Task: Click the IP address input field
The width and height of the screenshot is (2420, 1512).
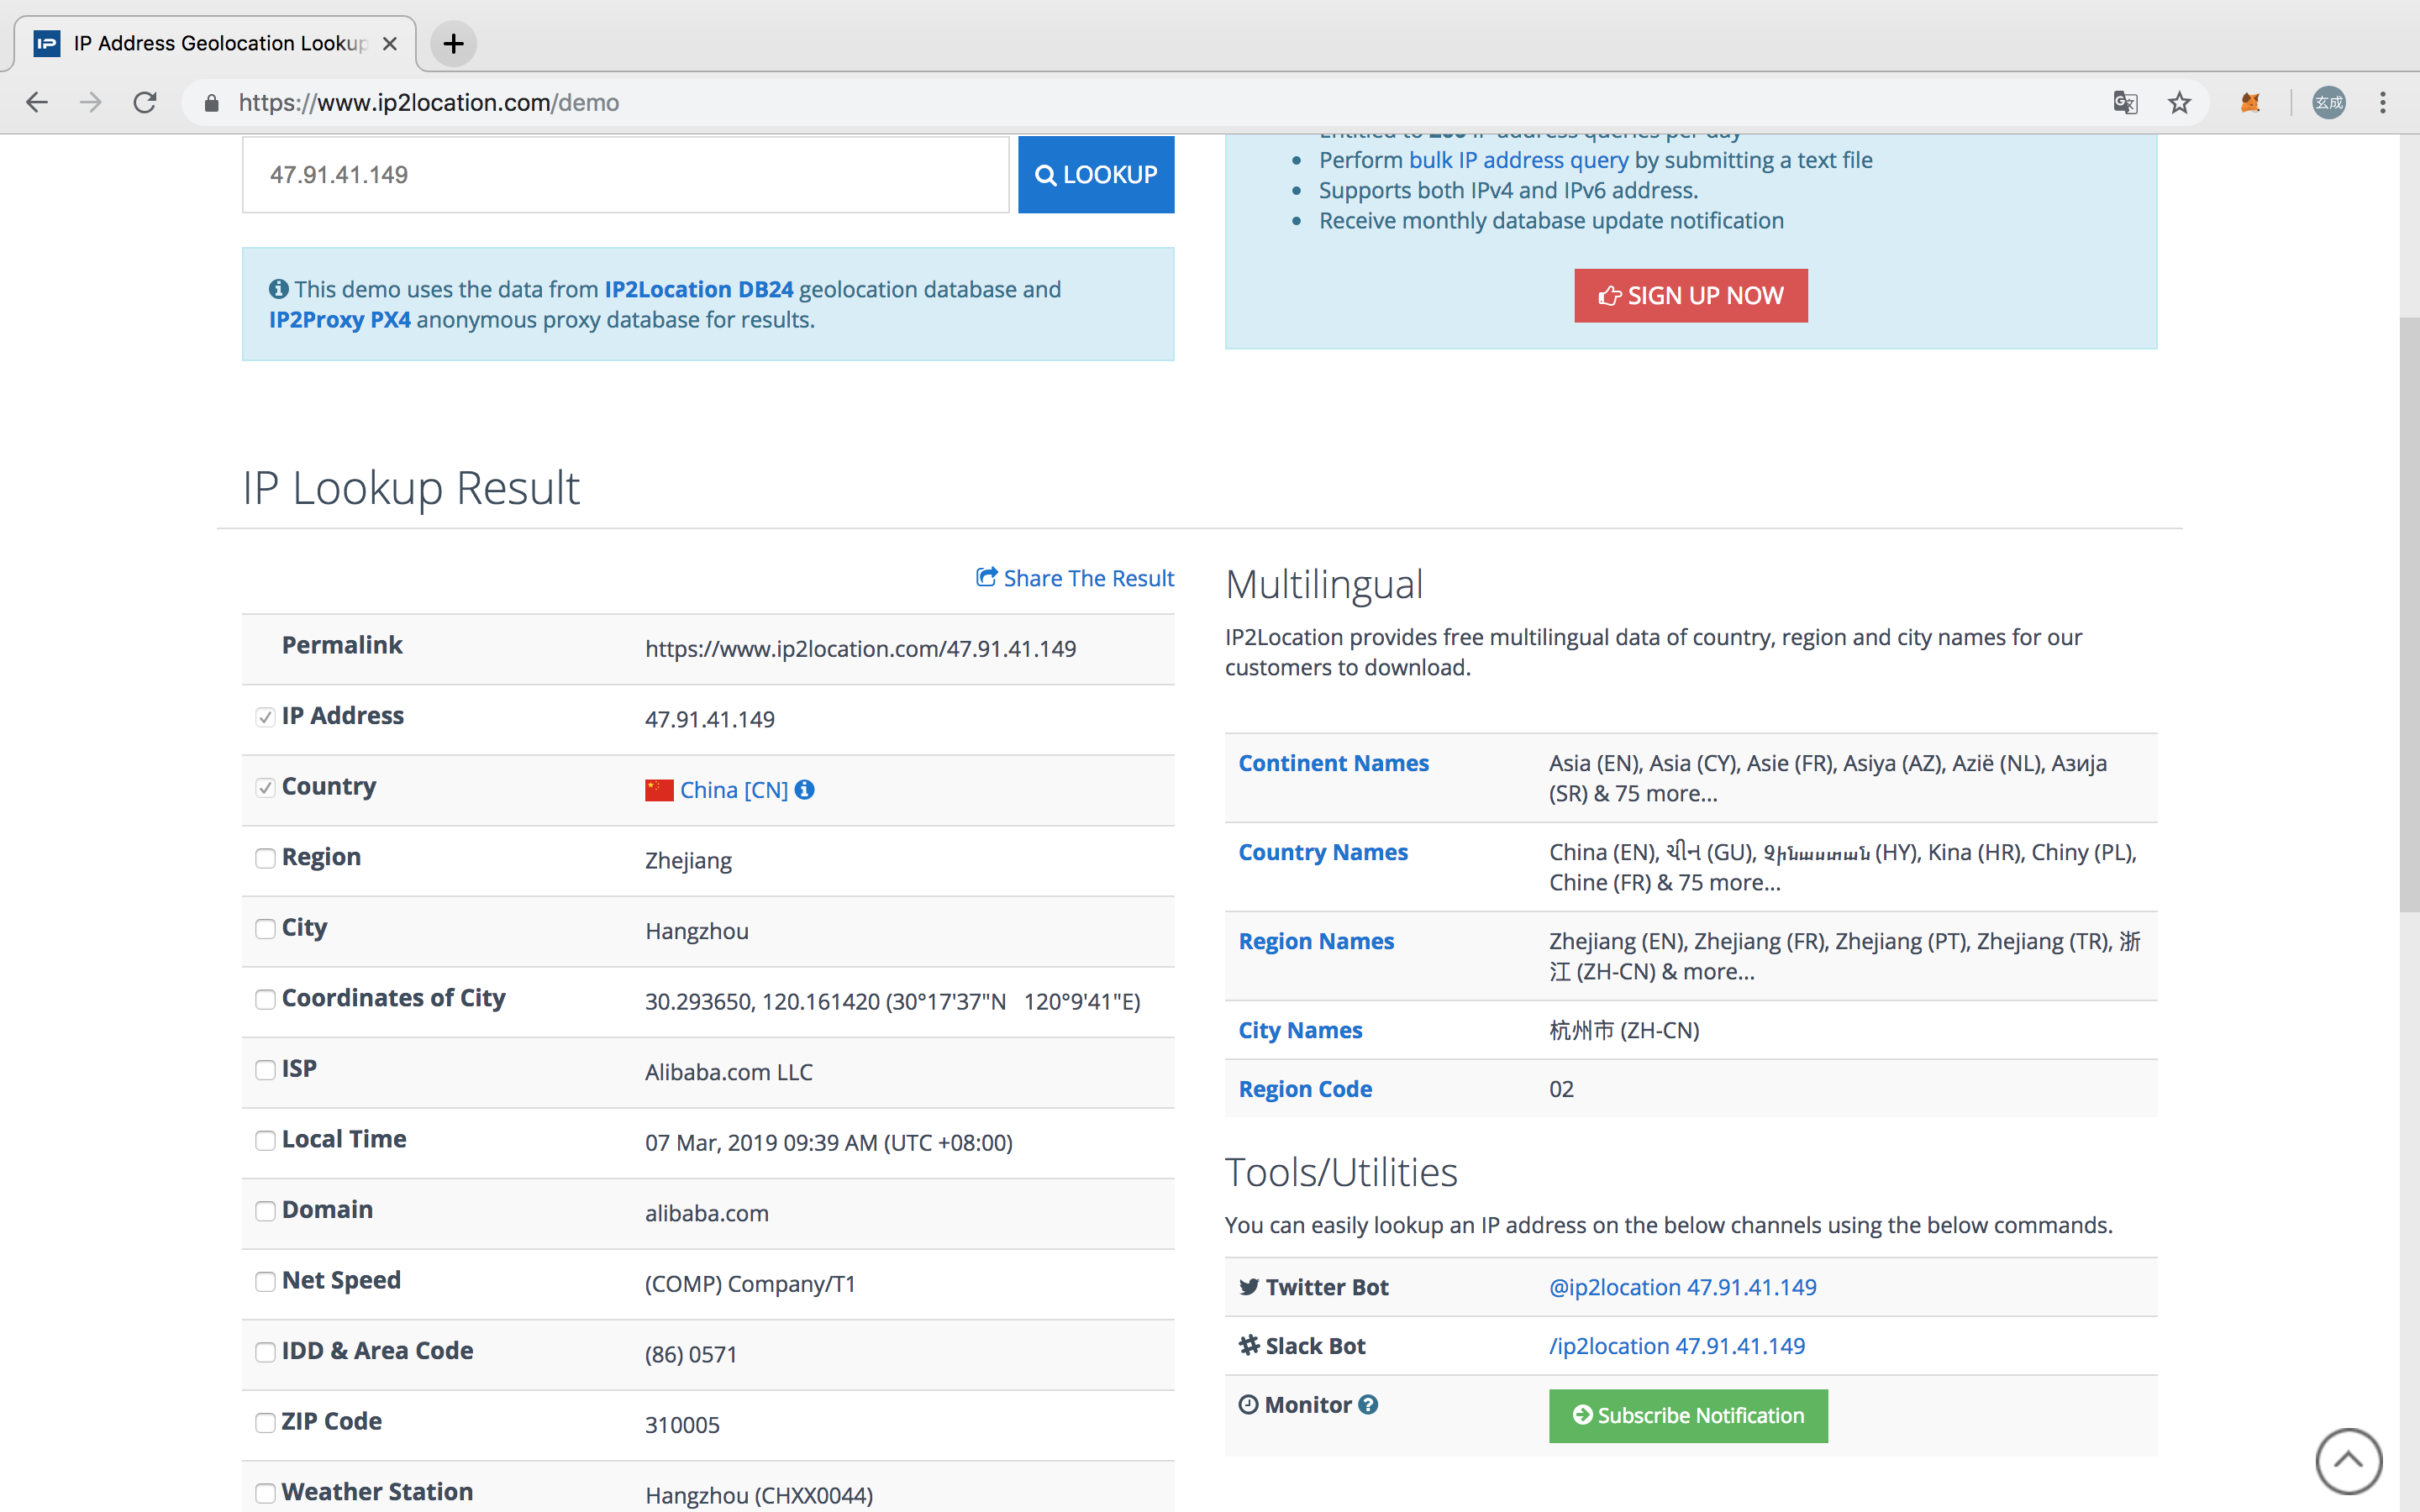Action: (625, 174)
